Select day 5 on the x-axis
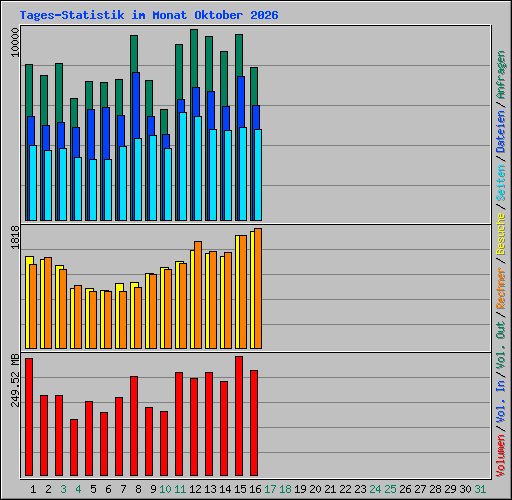Screen dimensions: 512x500 (x=93, y=489)
